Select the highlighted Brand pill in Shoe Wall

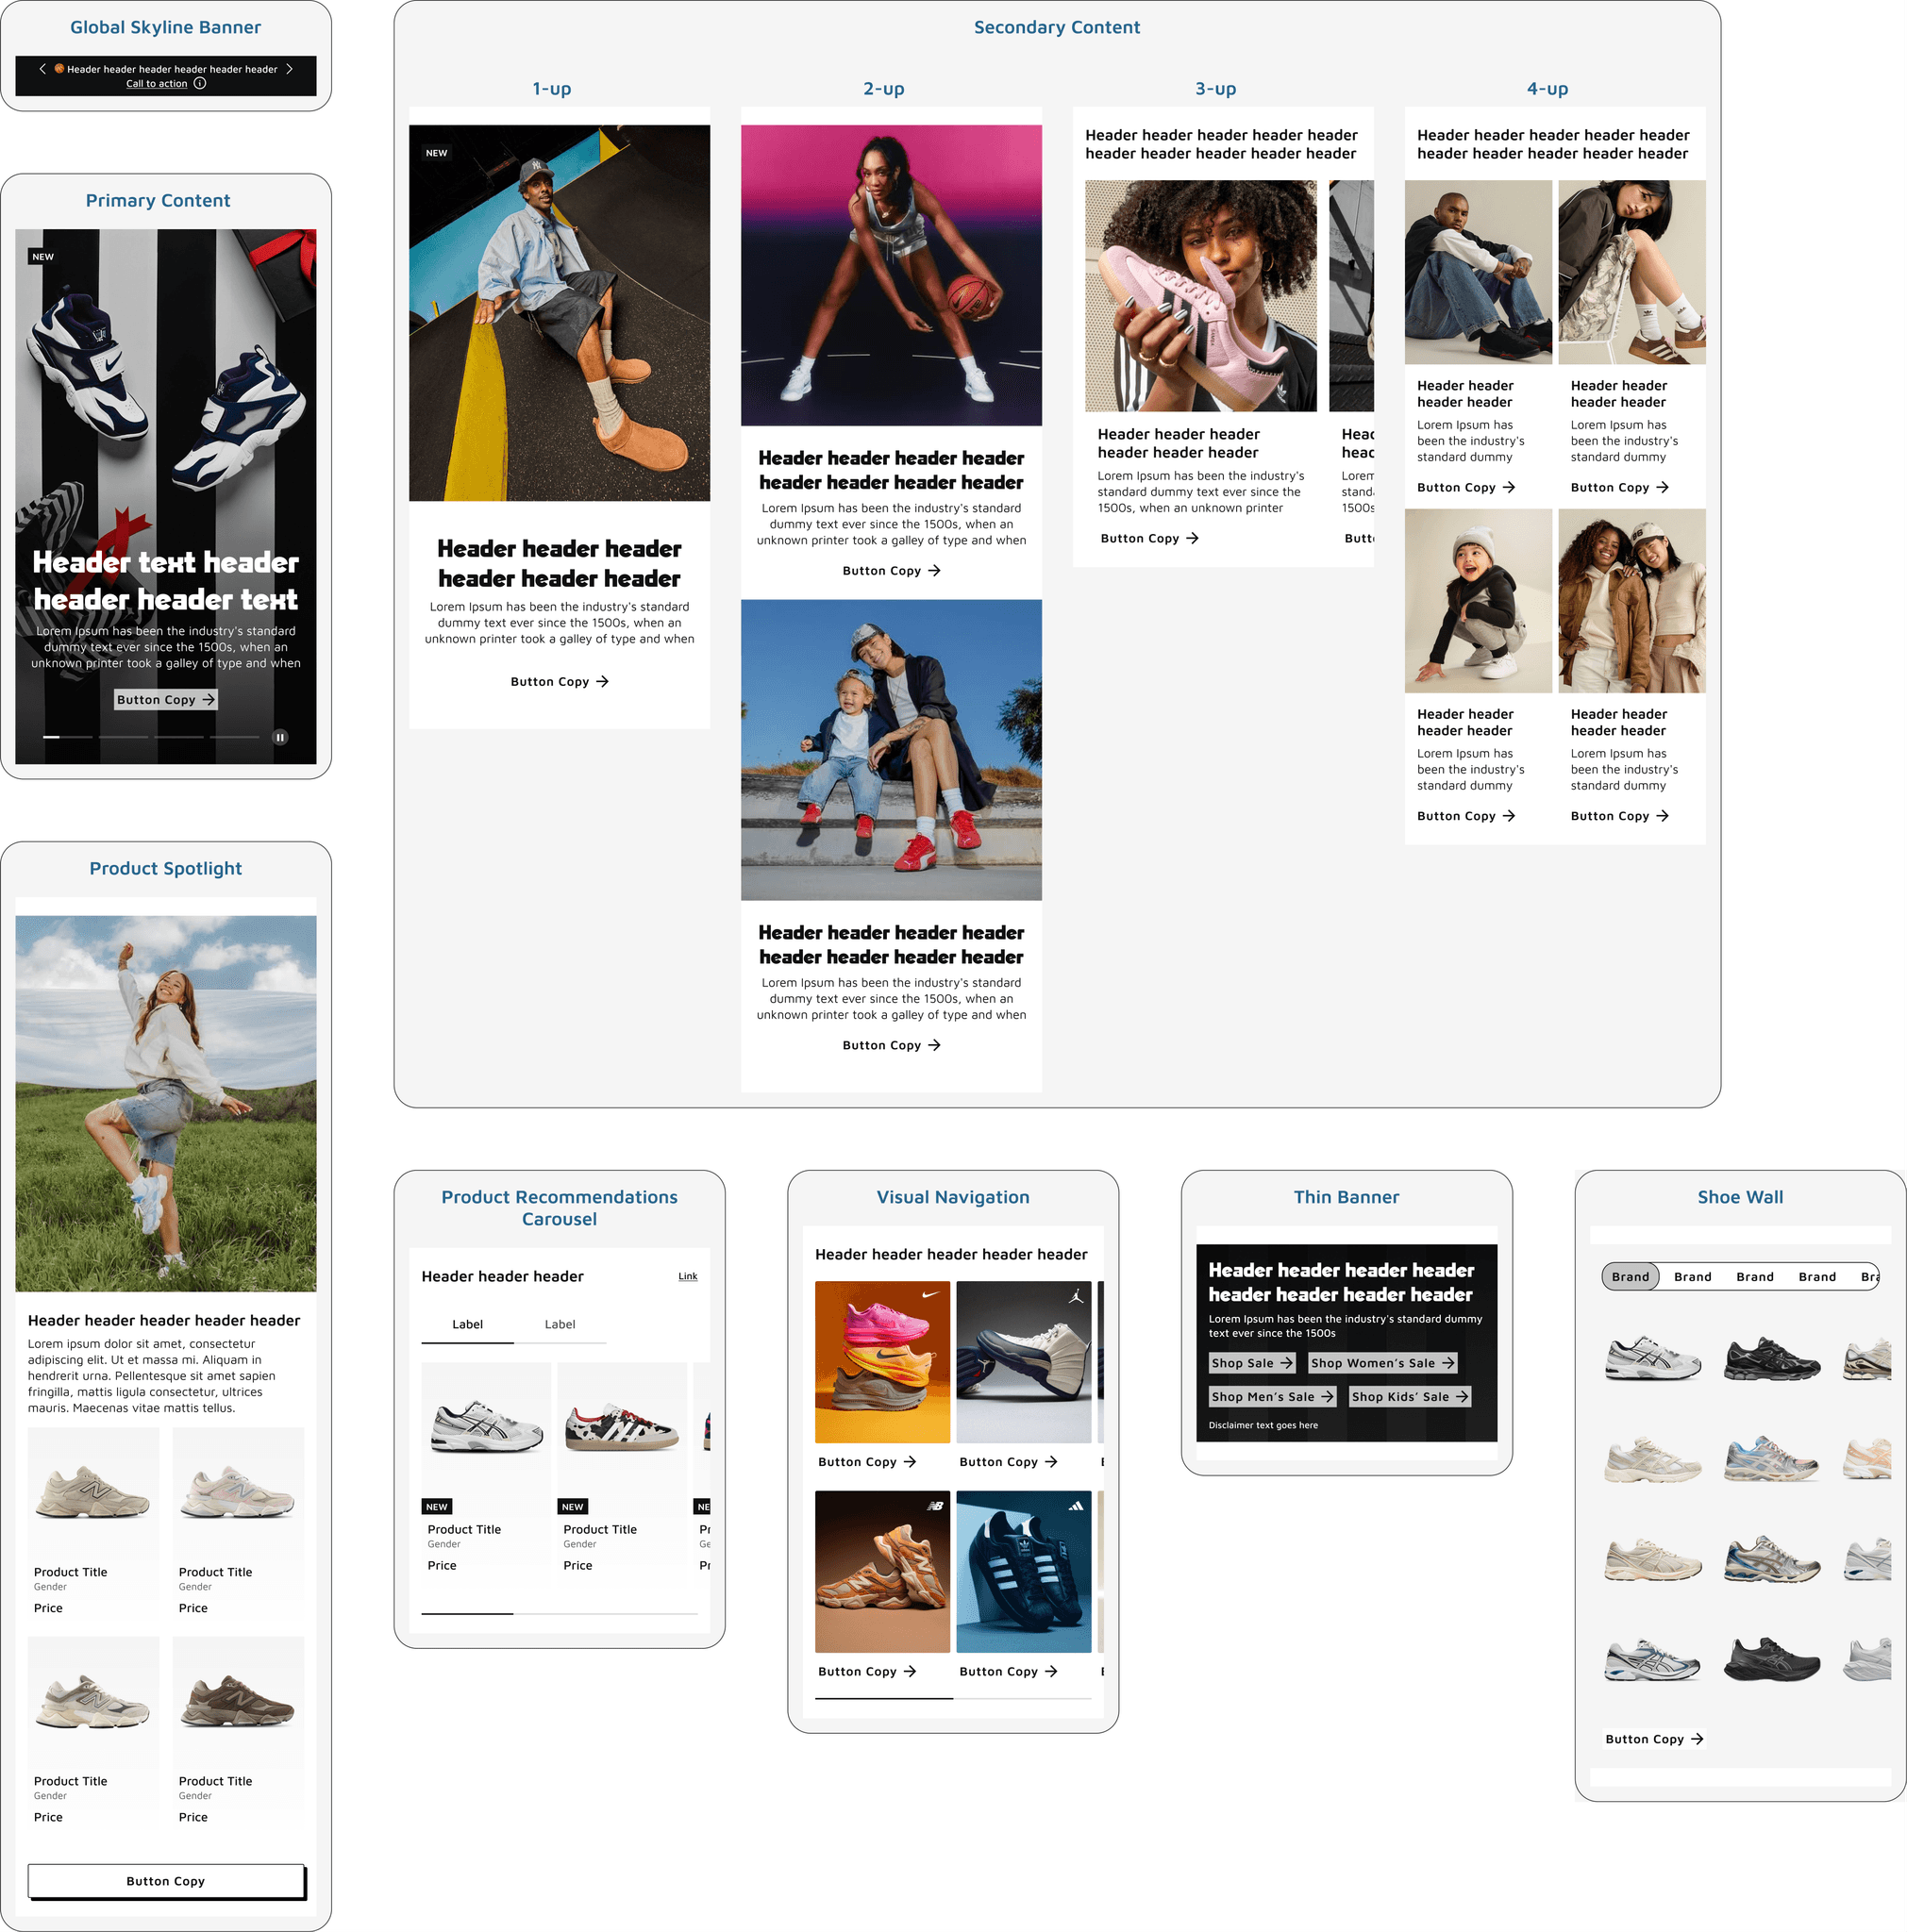click(1630, 1276)
